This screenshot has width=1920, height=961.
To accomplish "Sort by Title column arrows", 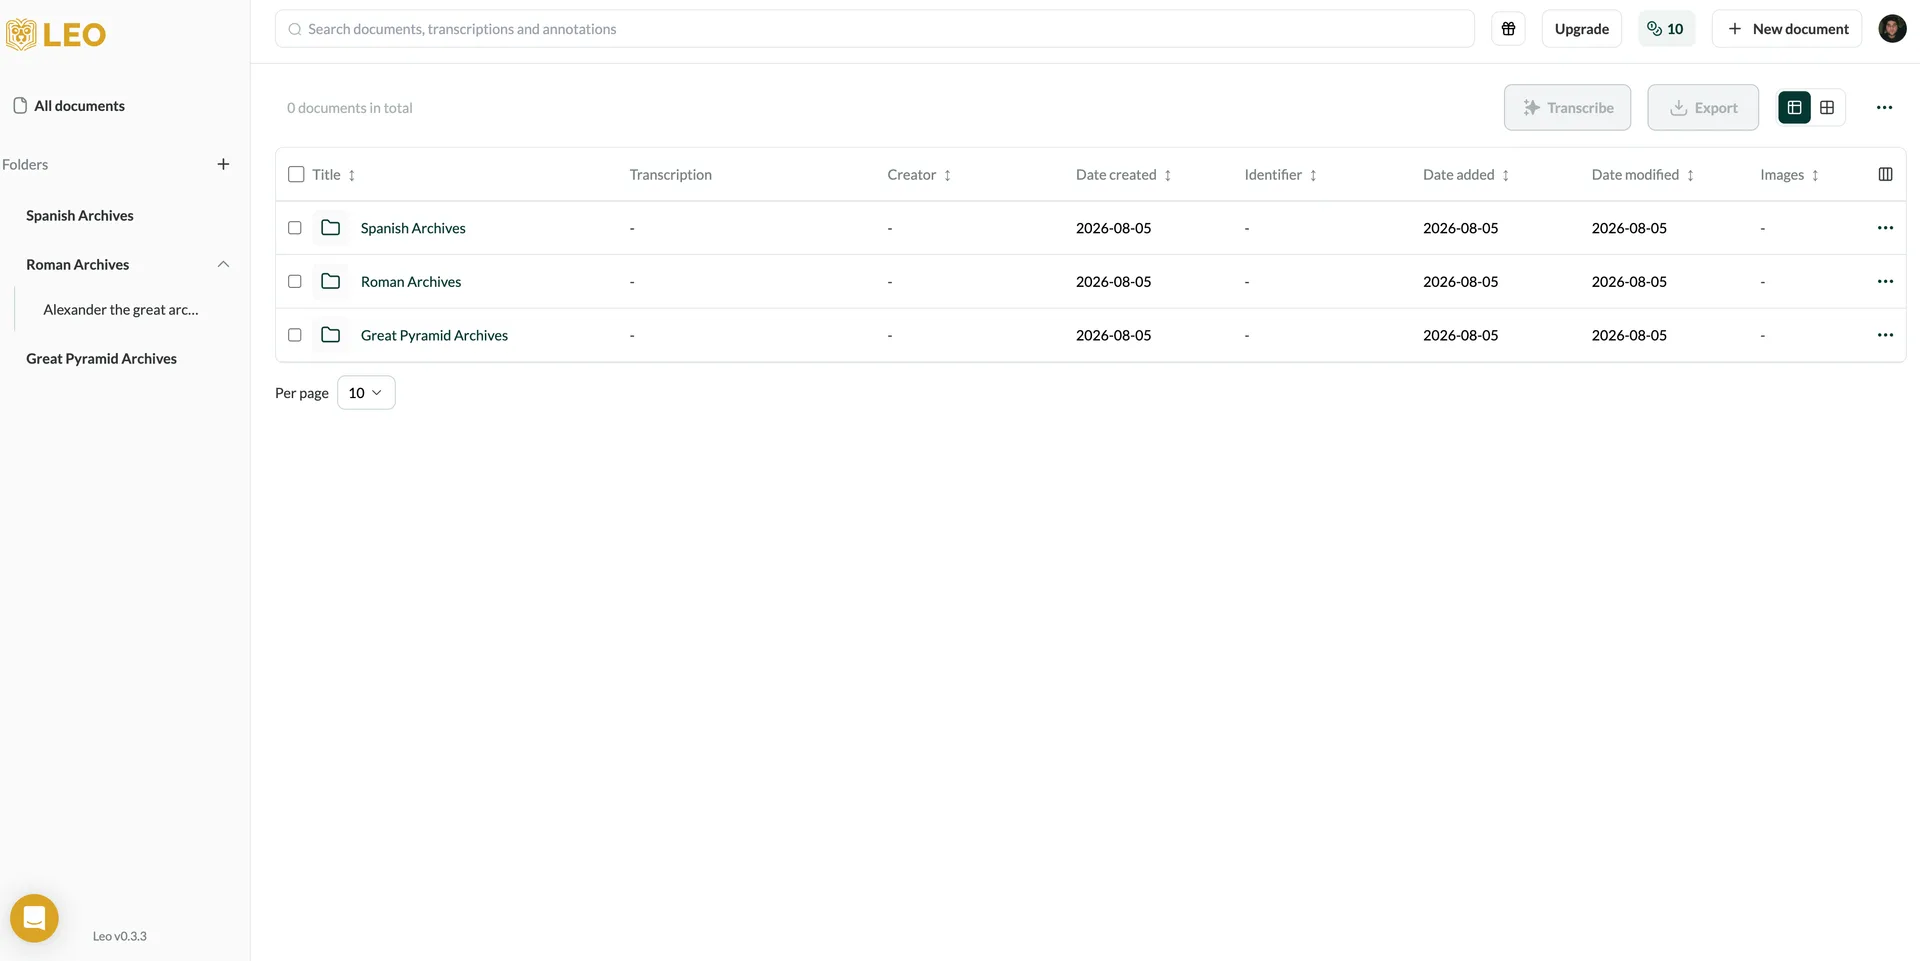I will click(352, 176).
